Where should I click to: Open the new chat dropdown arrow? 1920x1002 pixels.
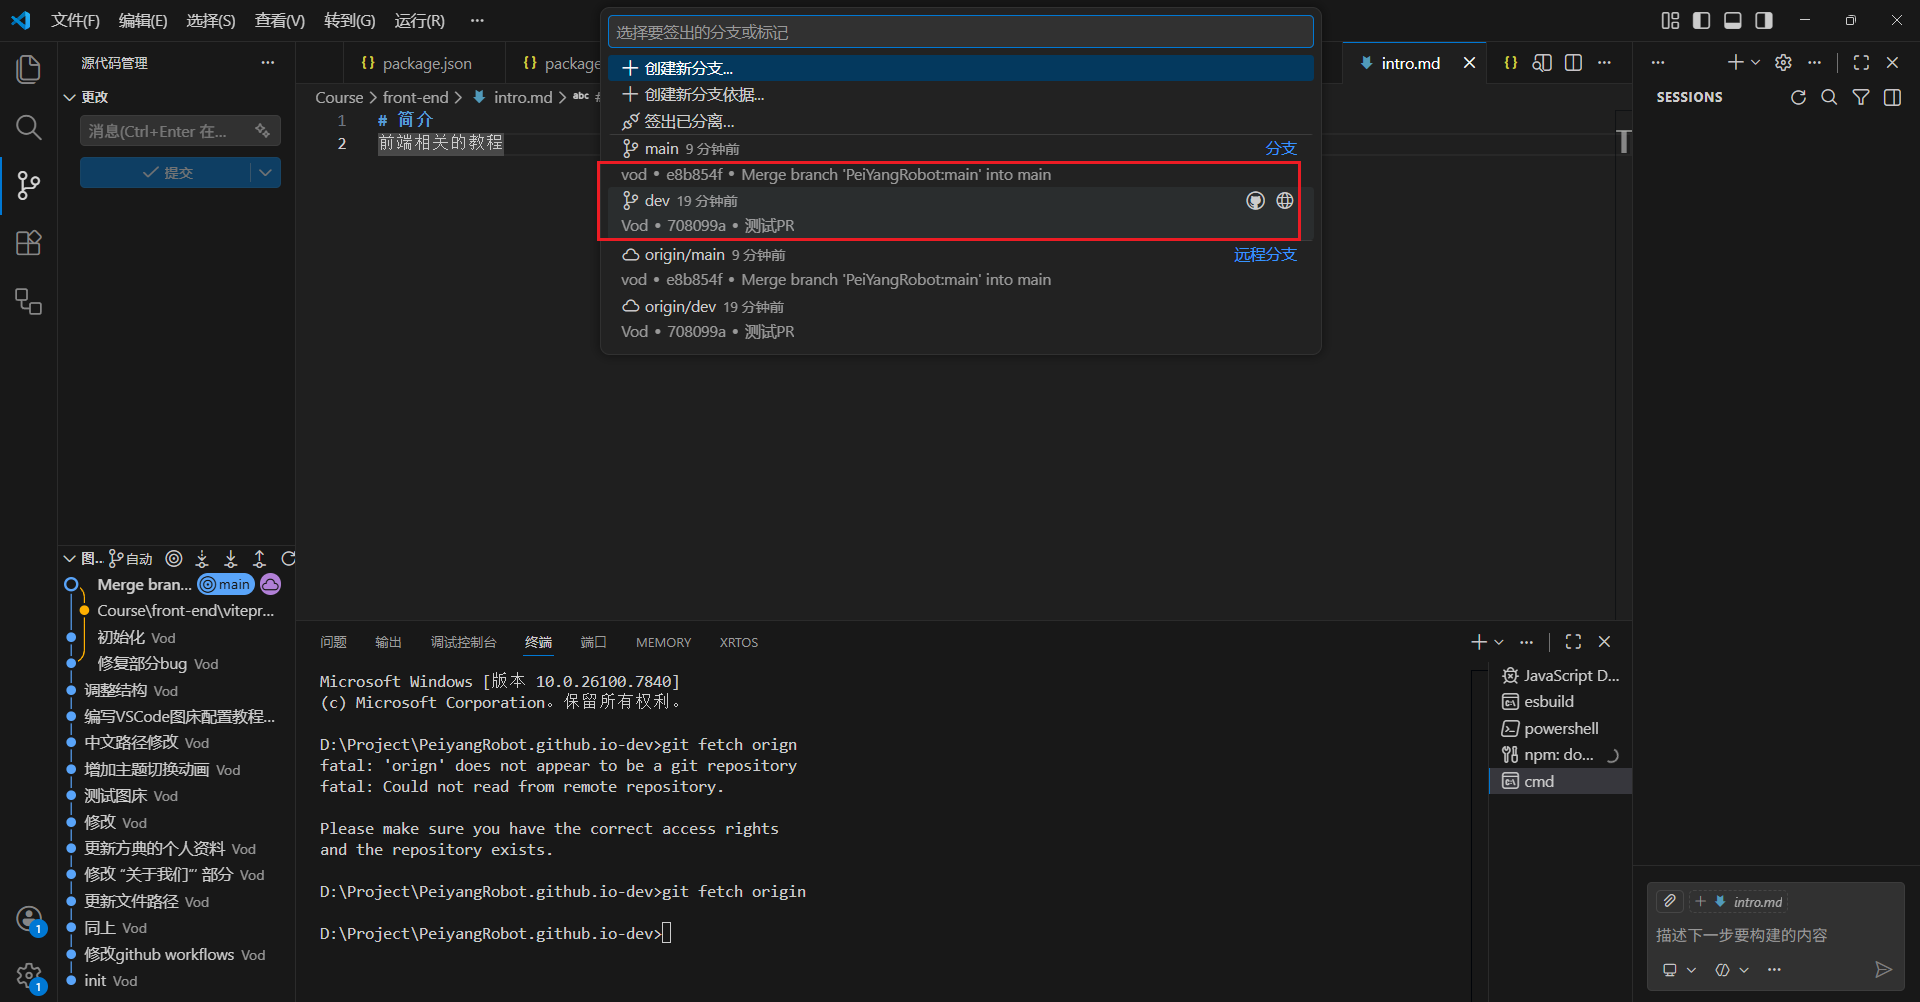pyautogui.click(x=1755, y=62)
